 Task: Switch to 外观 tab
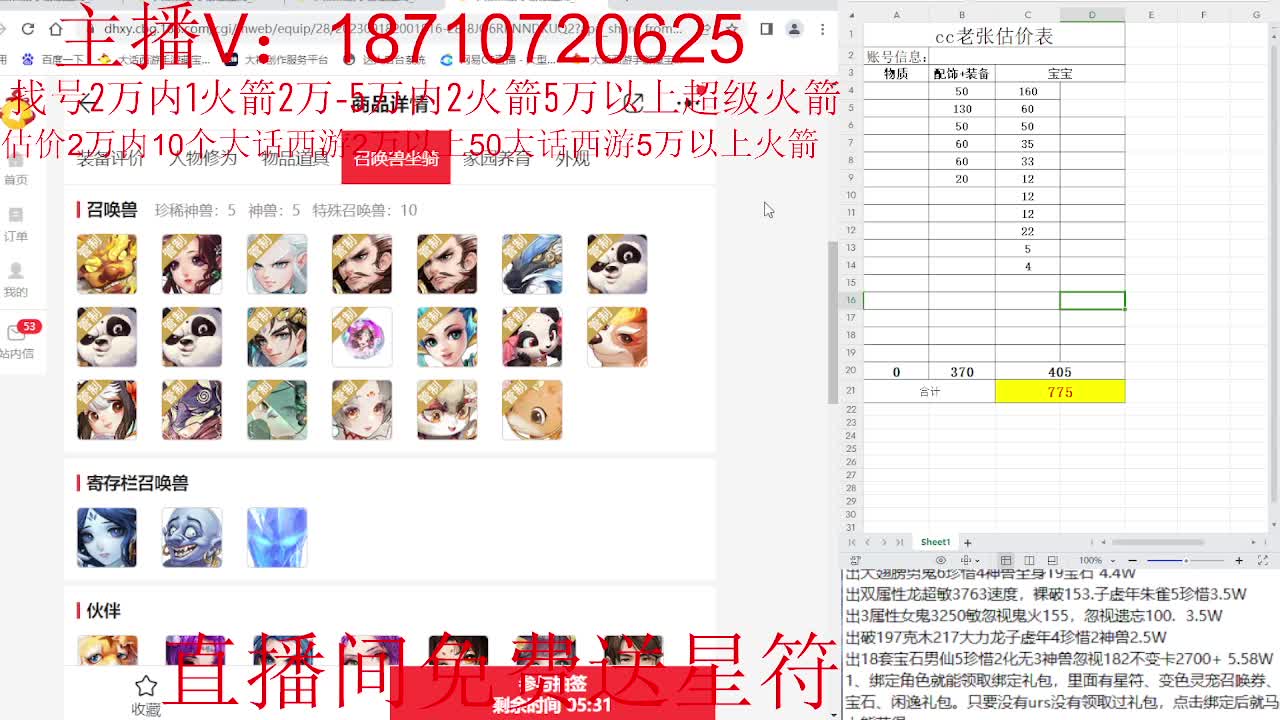[573, 158]
